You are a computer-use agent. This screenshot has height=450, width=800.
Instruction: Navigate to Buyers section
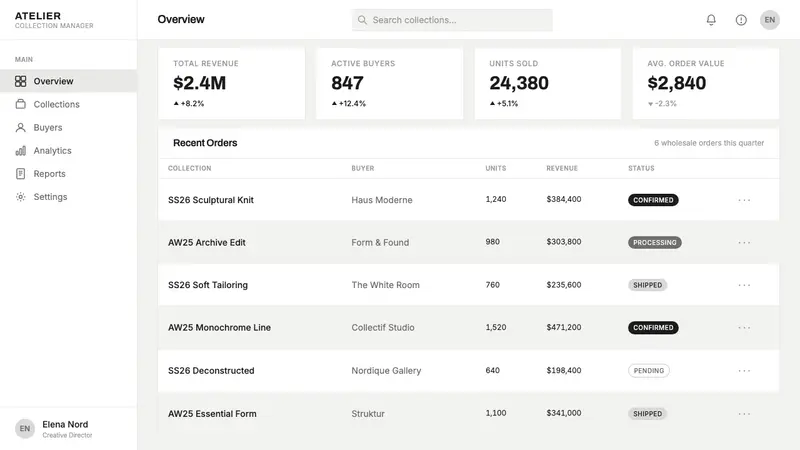click(x=68, y=128)
